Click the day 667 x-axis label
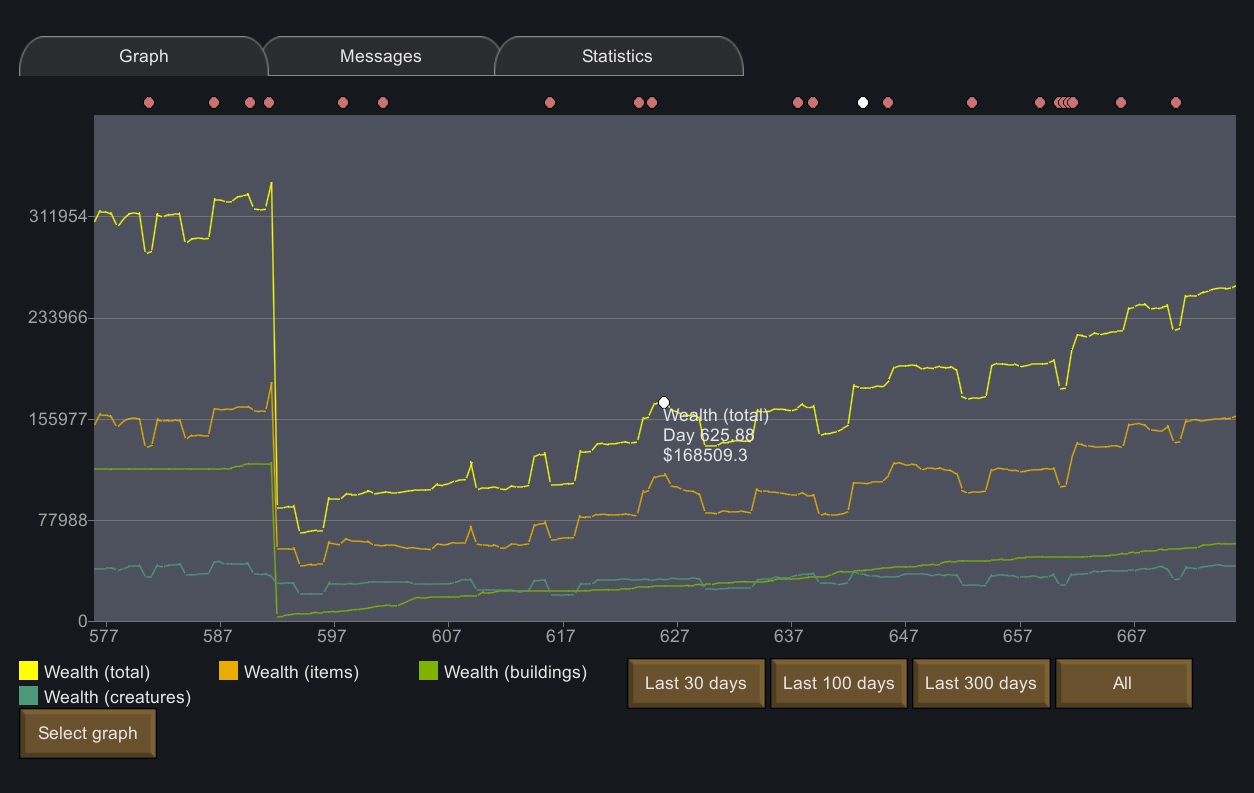The height and width of the screenshot is (793, 1254). point(1132,636)
